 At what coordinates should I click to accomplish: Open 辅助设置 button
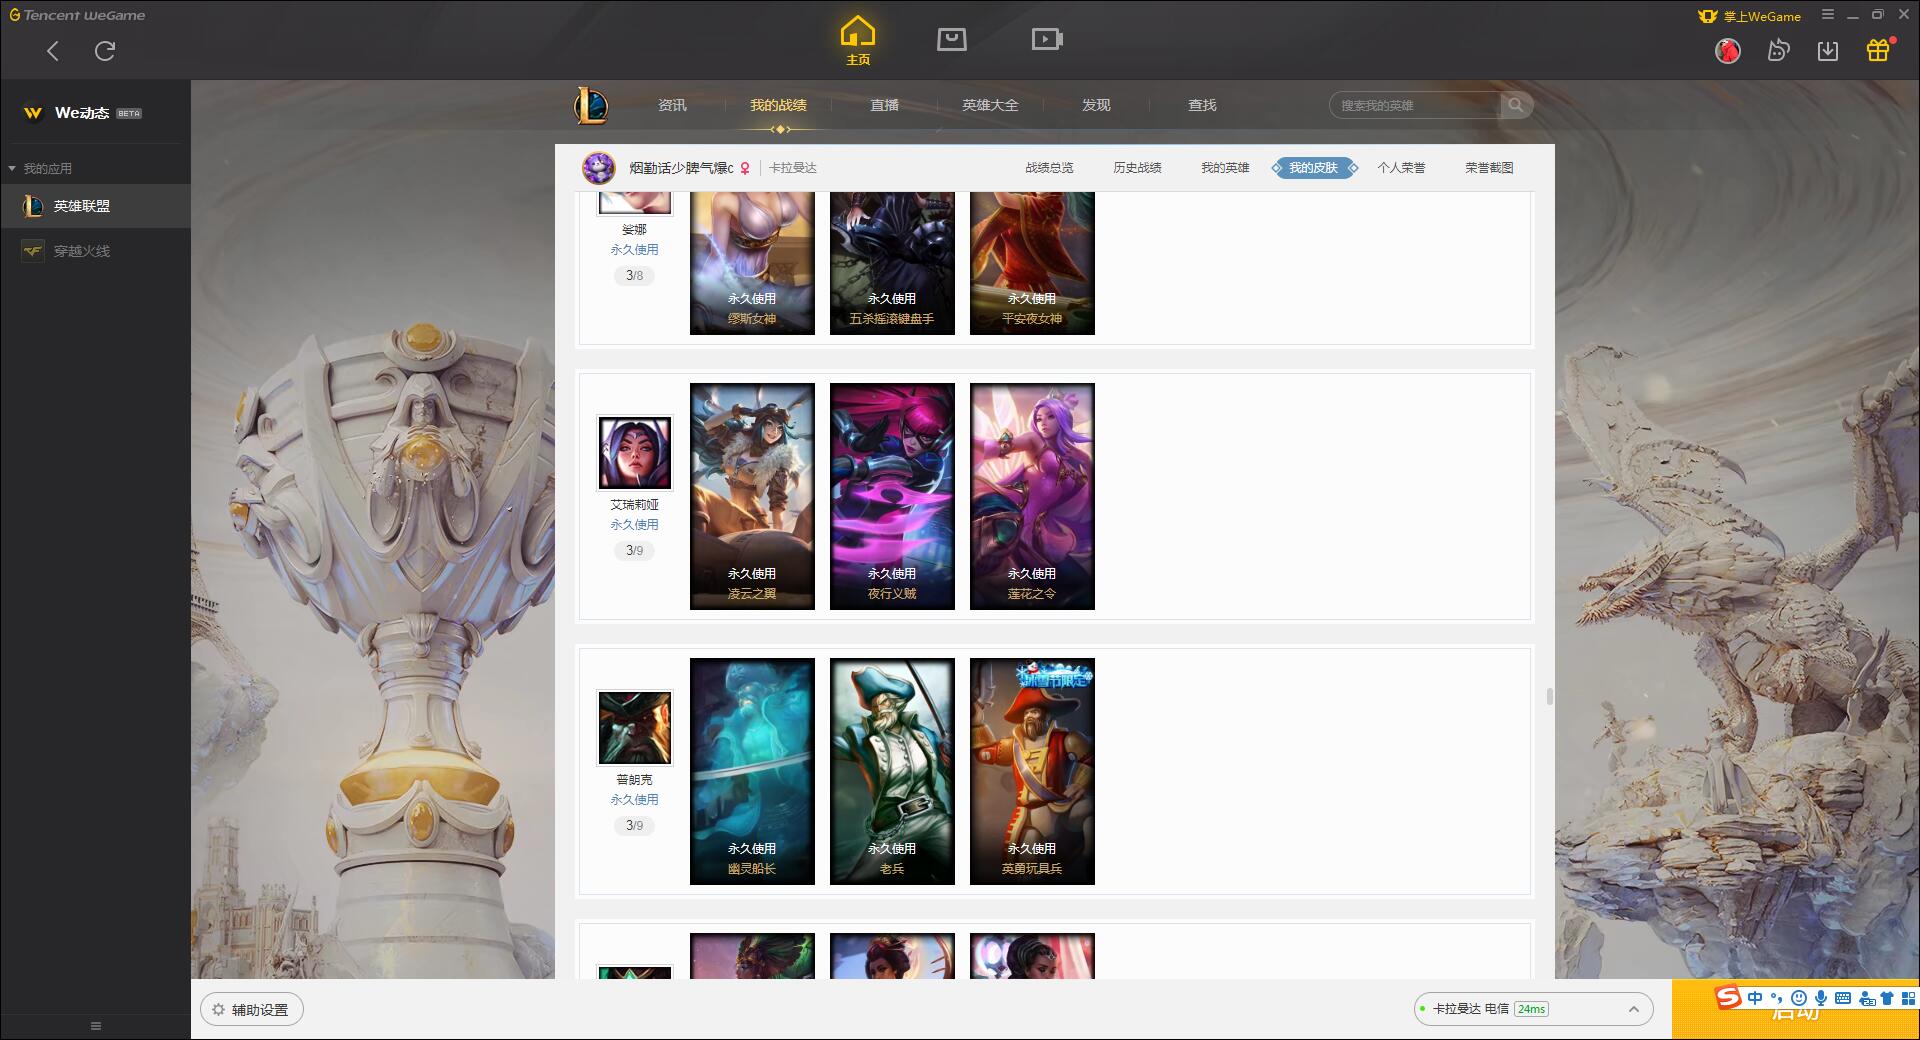[251, 1010]
